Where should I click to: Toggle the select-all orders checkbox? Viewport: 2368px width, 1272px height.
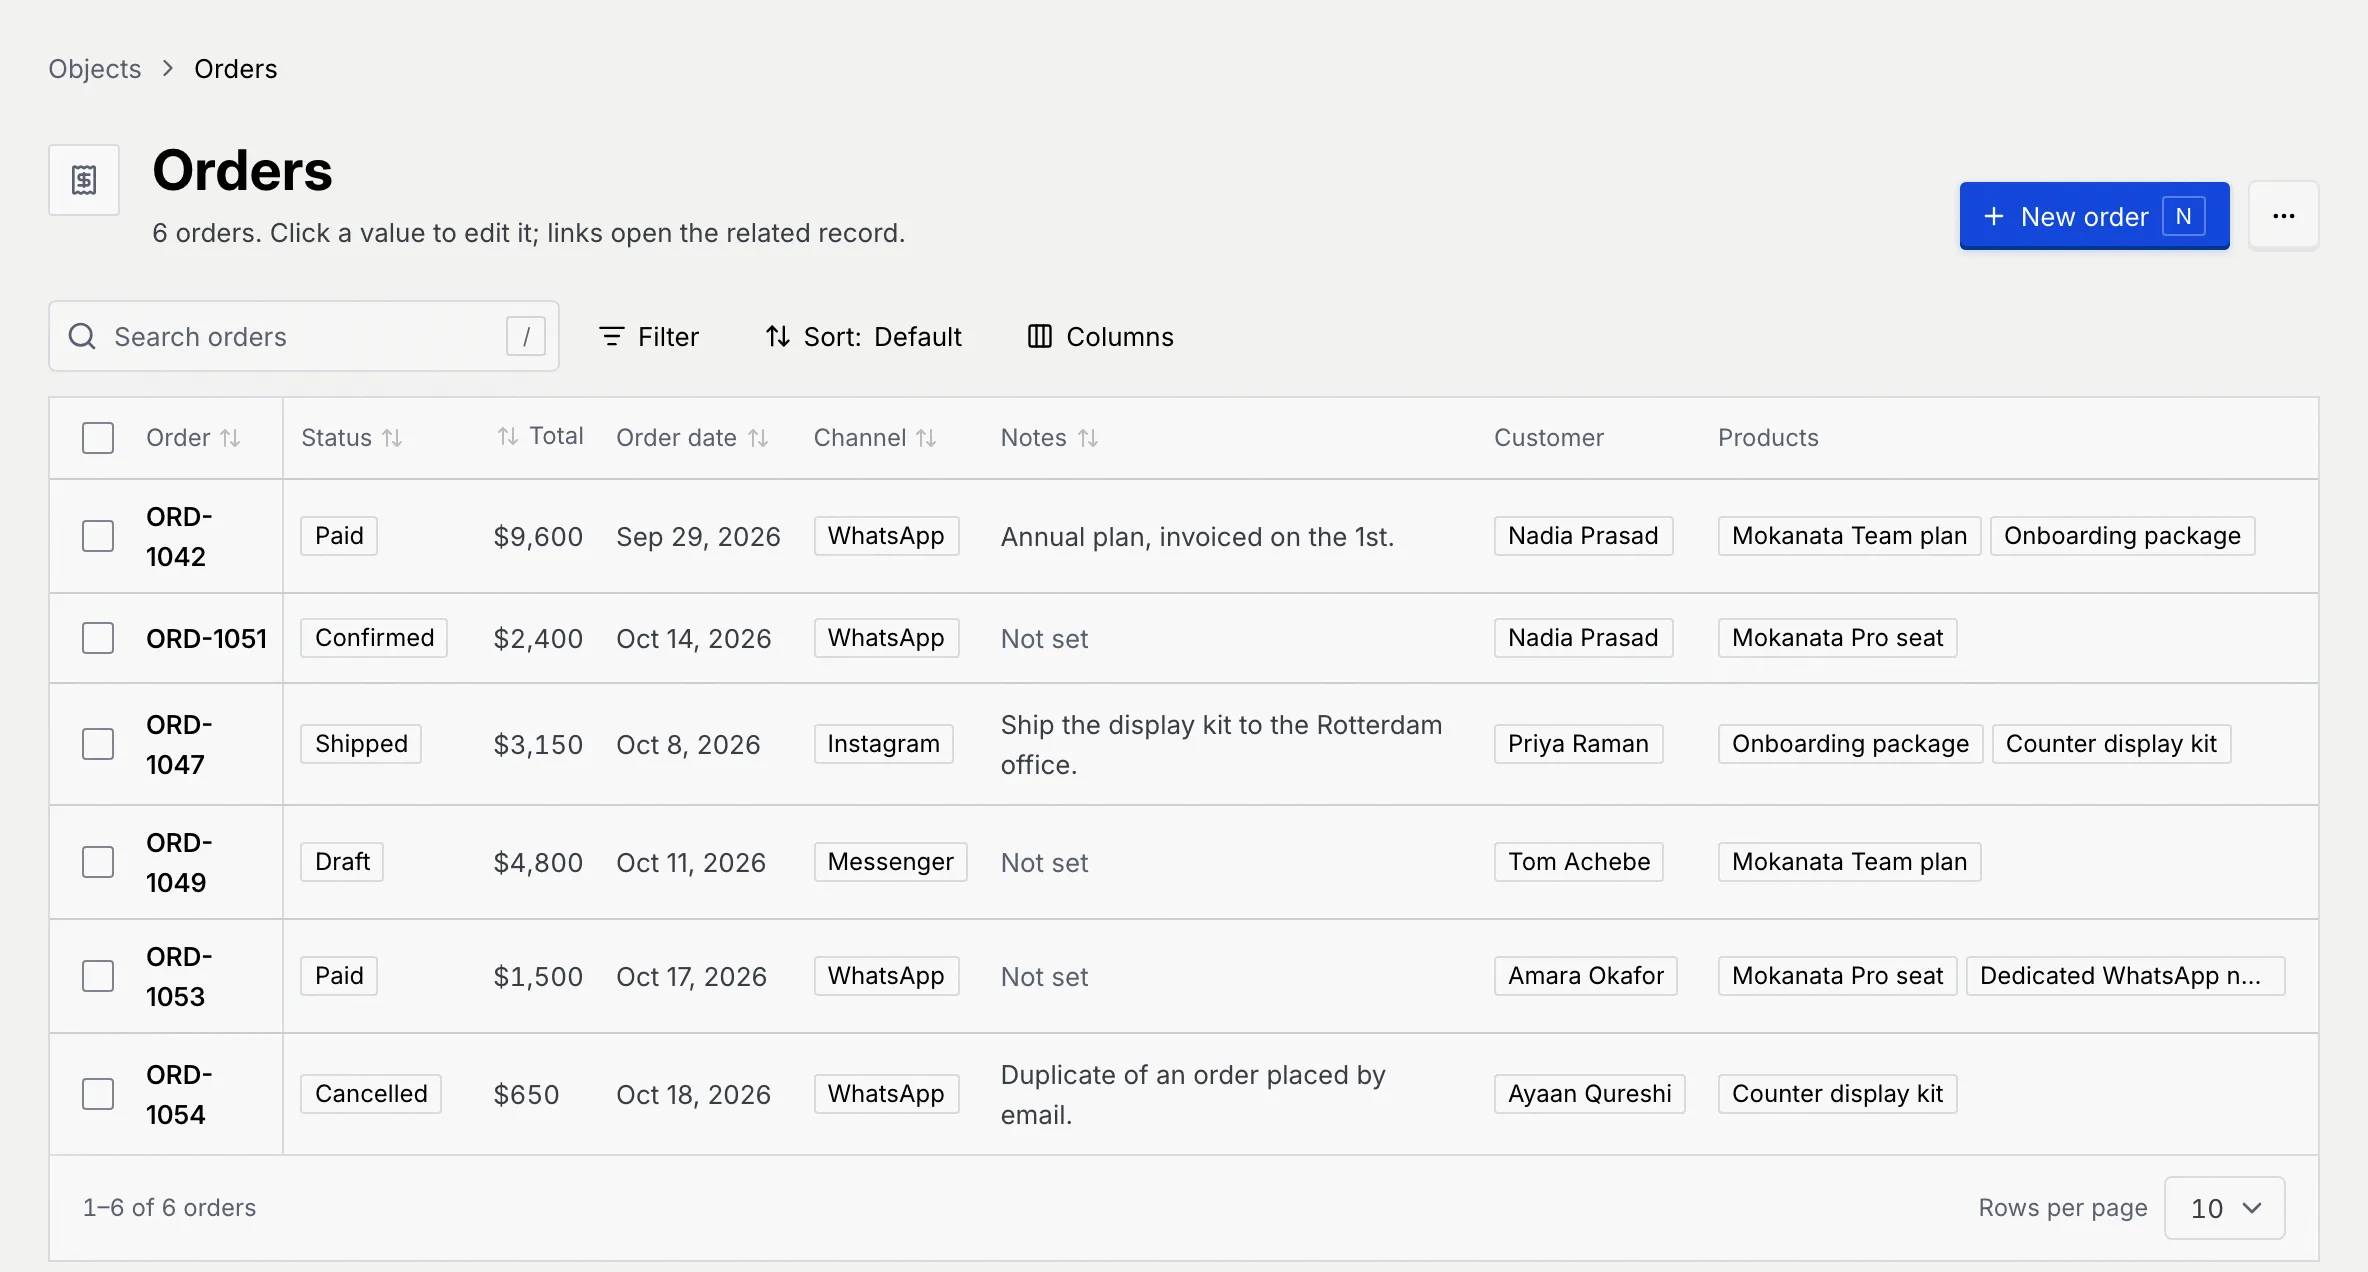point(98,438)
